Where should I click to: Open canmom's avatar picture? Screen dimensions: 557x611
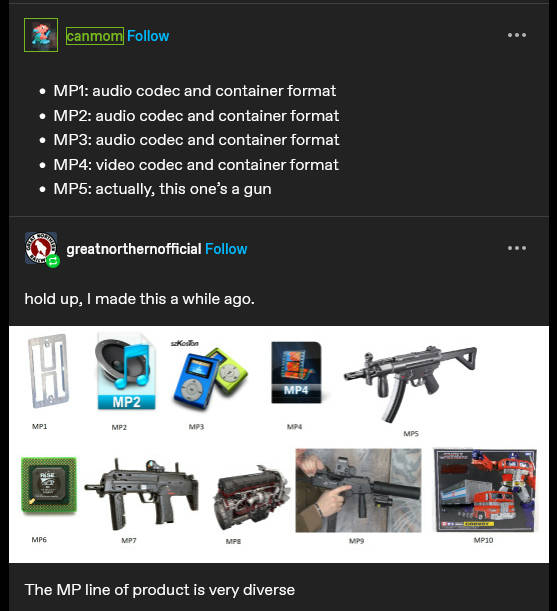coord(41,35)
